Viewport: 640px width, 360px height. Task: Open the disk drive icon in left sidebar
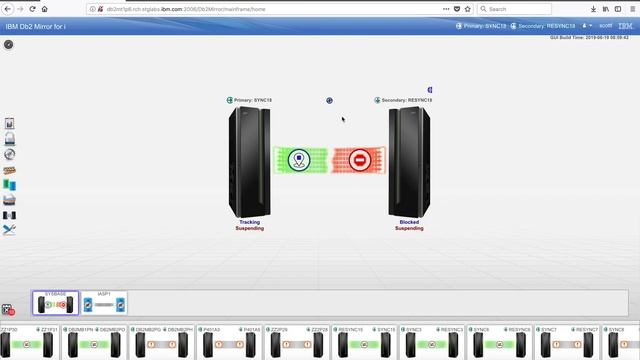(x=9, y=139)
